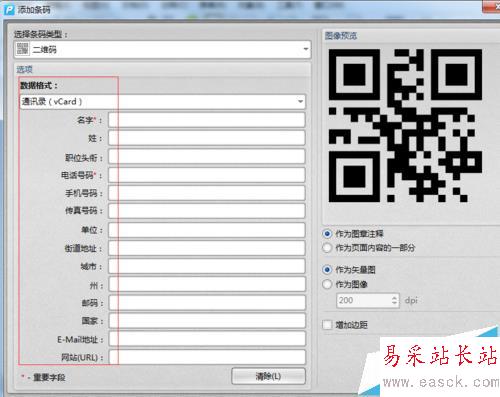Click the 单位 input field
Screen dimensions: 500x397
[207, 230]
